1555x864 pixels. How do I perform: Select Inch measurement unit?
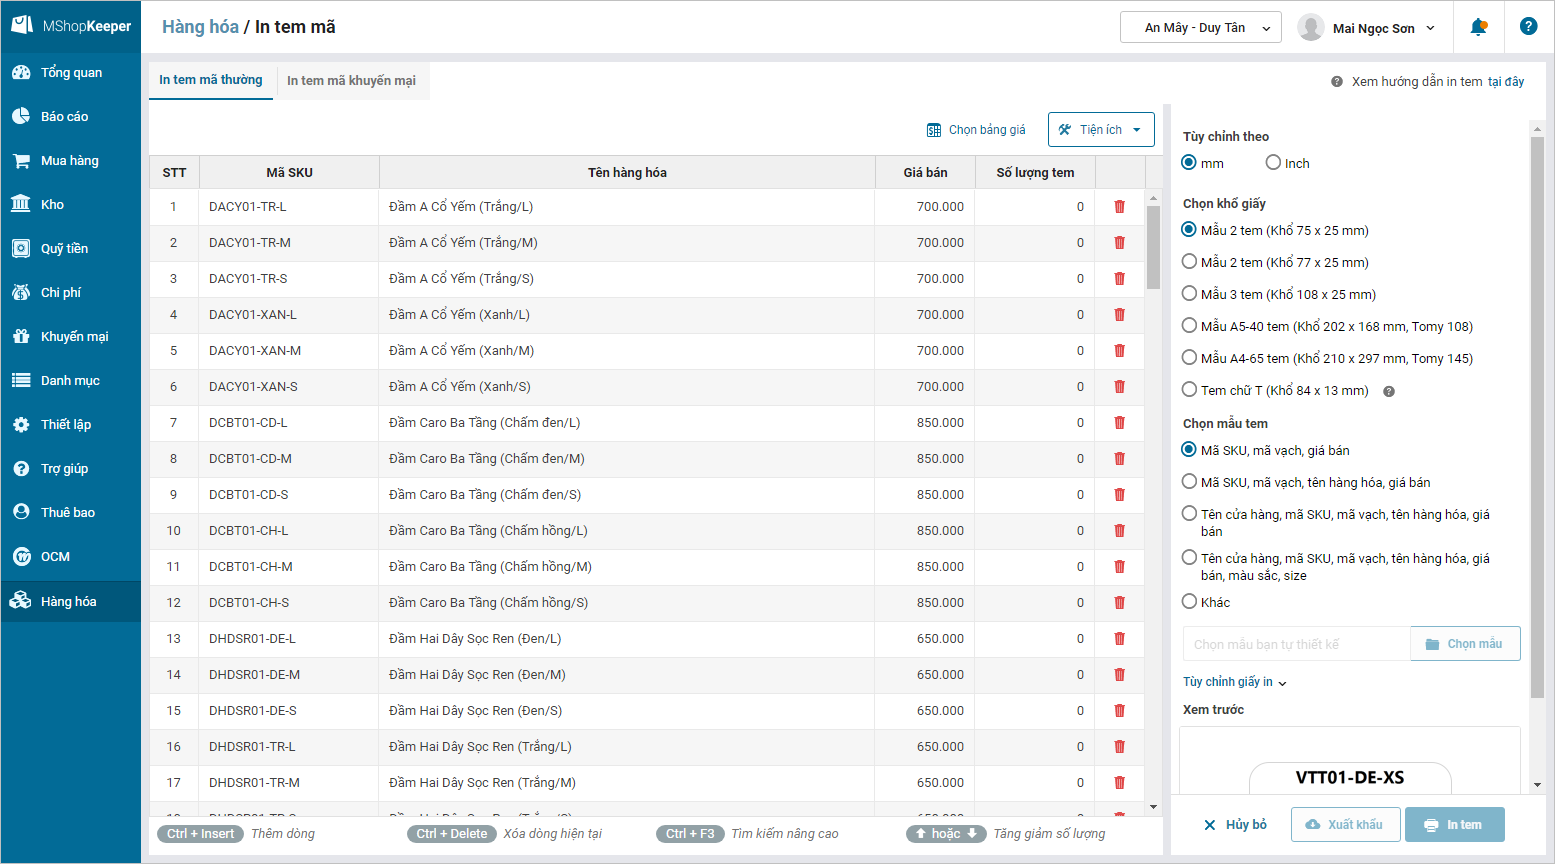click(1273, 163)
